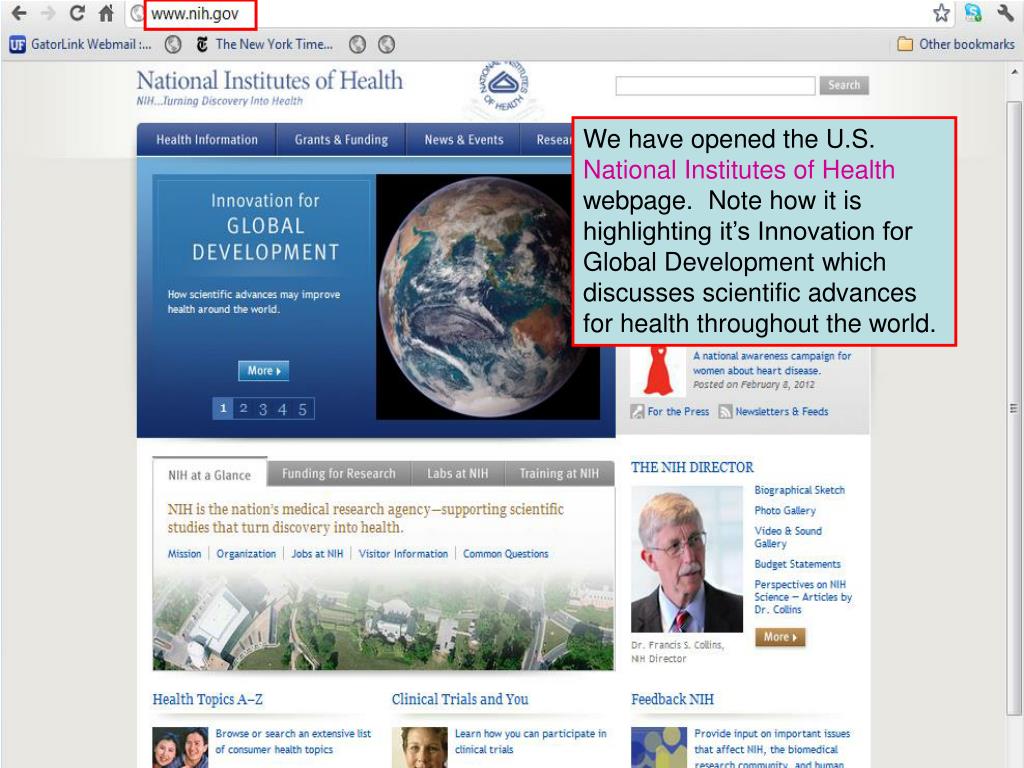Image resolution: width=1024 pixels, height=768 pixels.
Task: Click the For the Press icon link
Action: point(637,411)
